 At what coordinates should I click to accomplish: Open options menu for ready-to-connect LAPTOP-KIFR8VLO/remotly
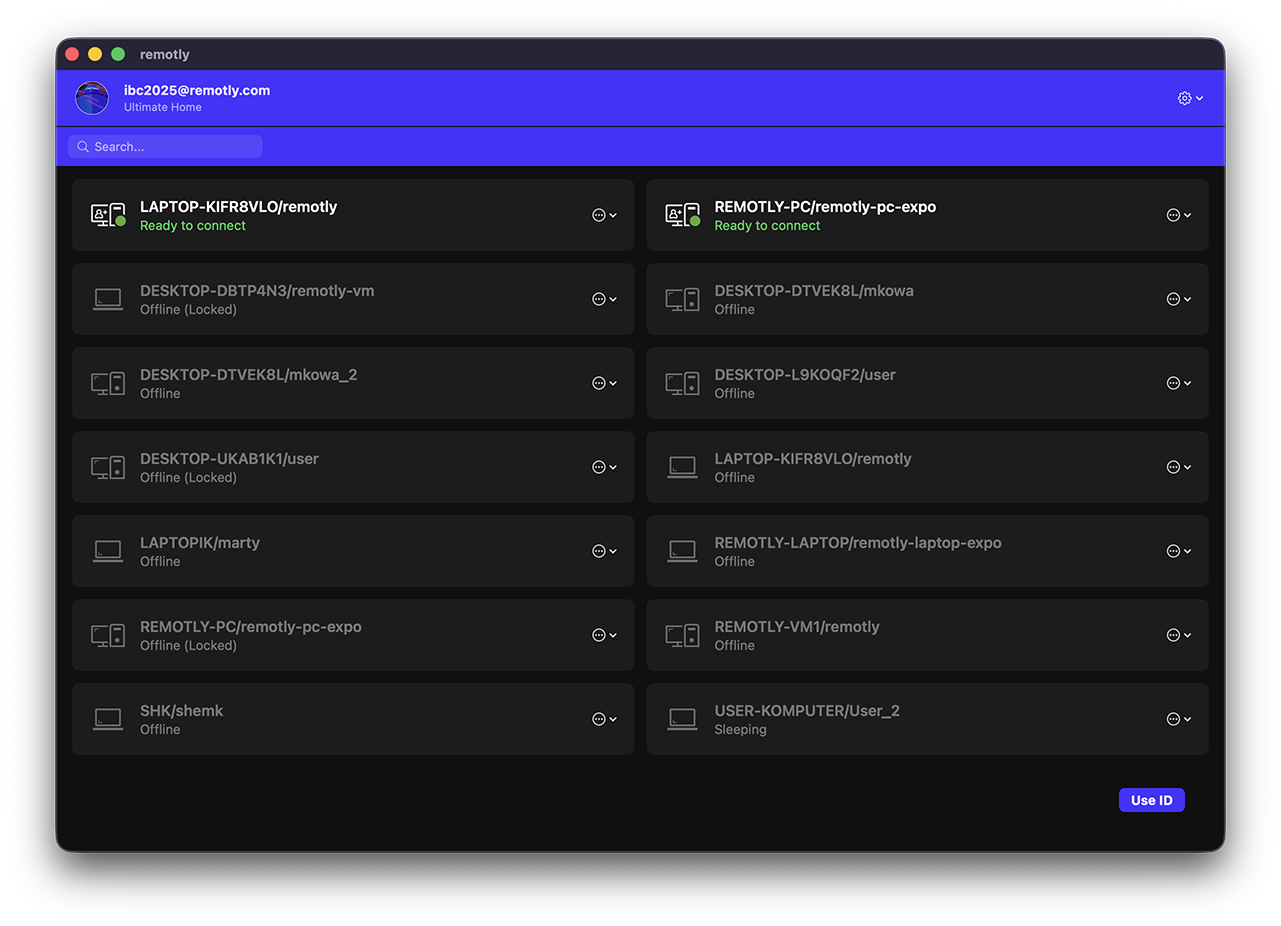pyautogui.click(x=604, y=215)
